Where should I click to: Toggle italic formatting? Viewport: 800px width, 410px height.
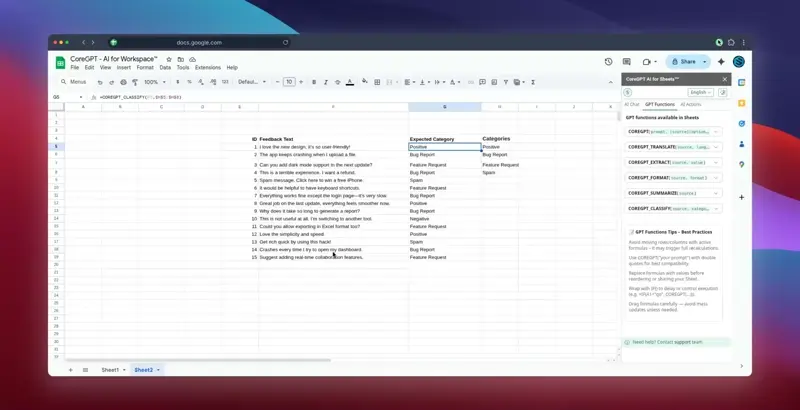tap(326, 82)
